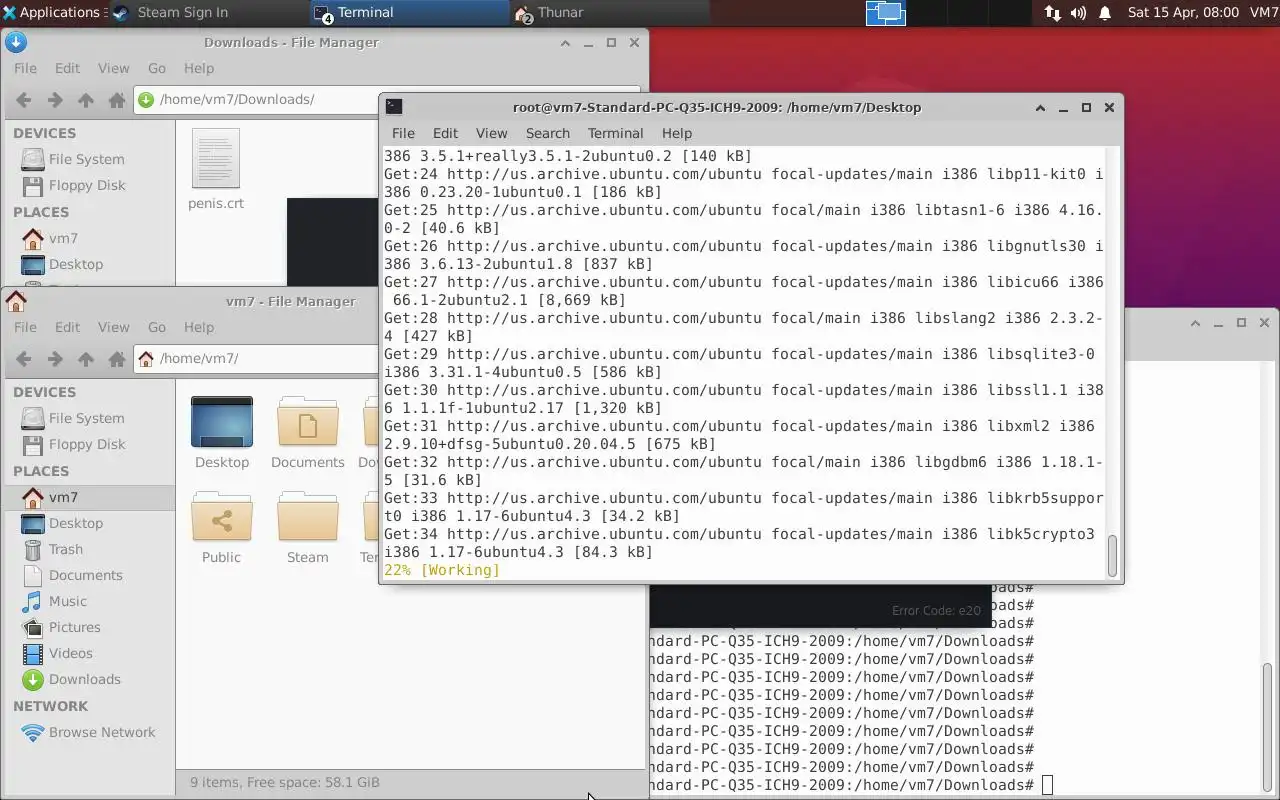Open the Applications menu in top panel

point(52,12)
